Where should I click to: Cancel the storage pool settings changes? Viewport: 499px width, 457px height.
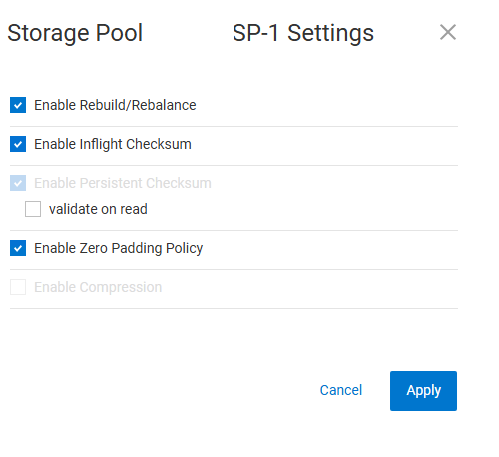[x=341, y=390]
